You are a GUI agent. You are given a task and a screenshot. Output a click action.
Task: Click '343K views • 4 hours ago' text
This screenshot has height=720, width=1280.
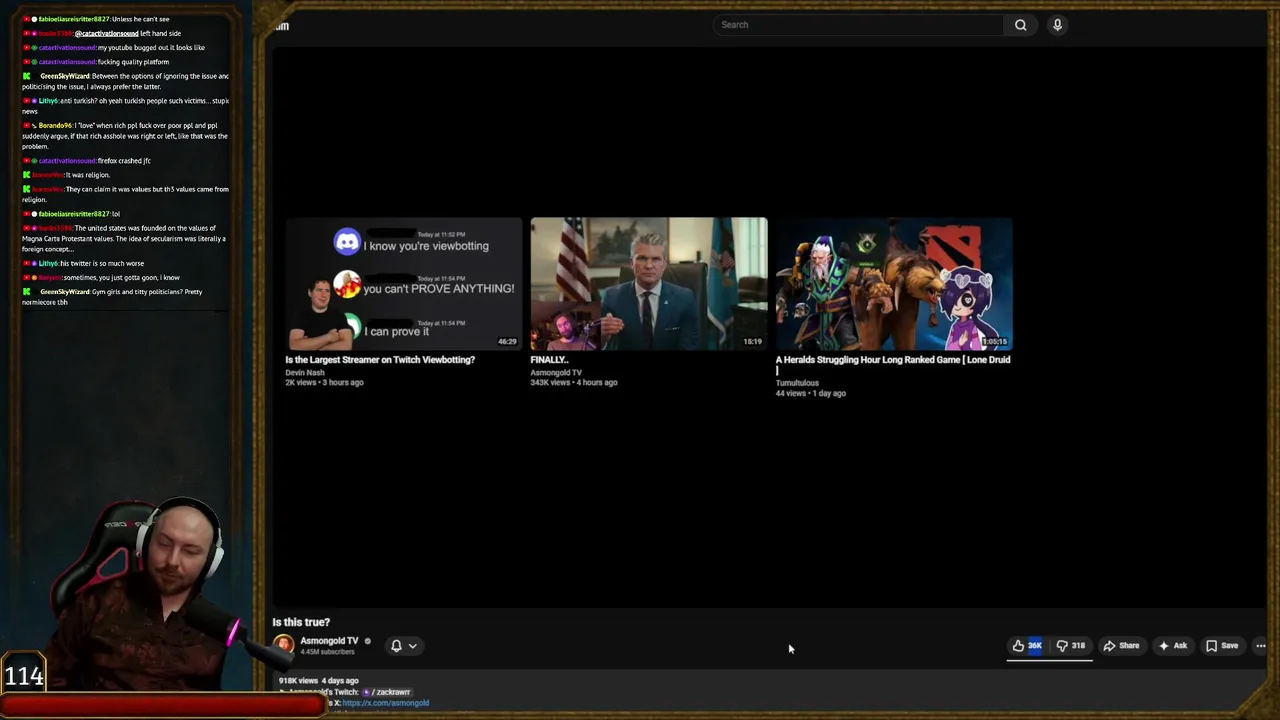(x=574, y=383)
